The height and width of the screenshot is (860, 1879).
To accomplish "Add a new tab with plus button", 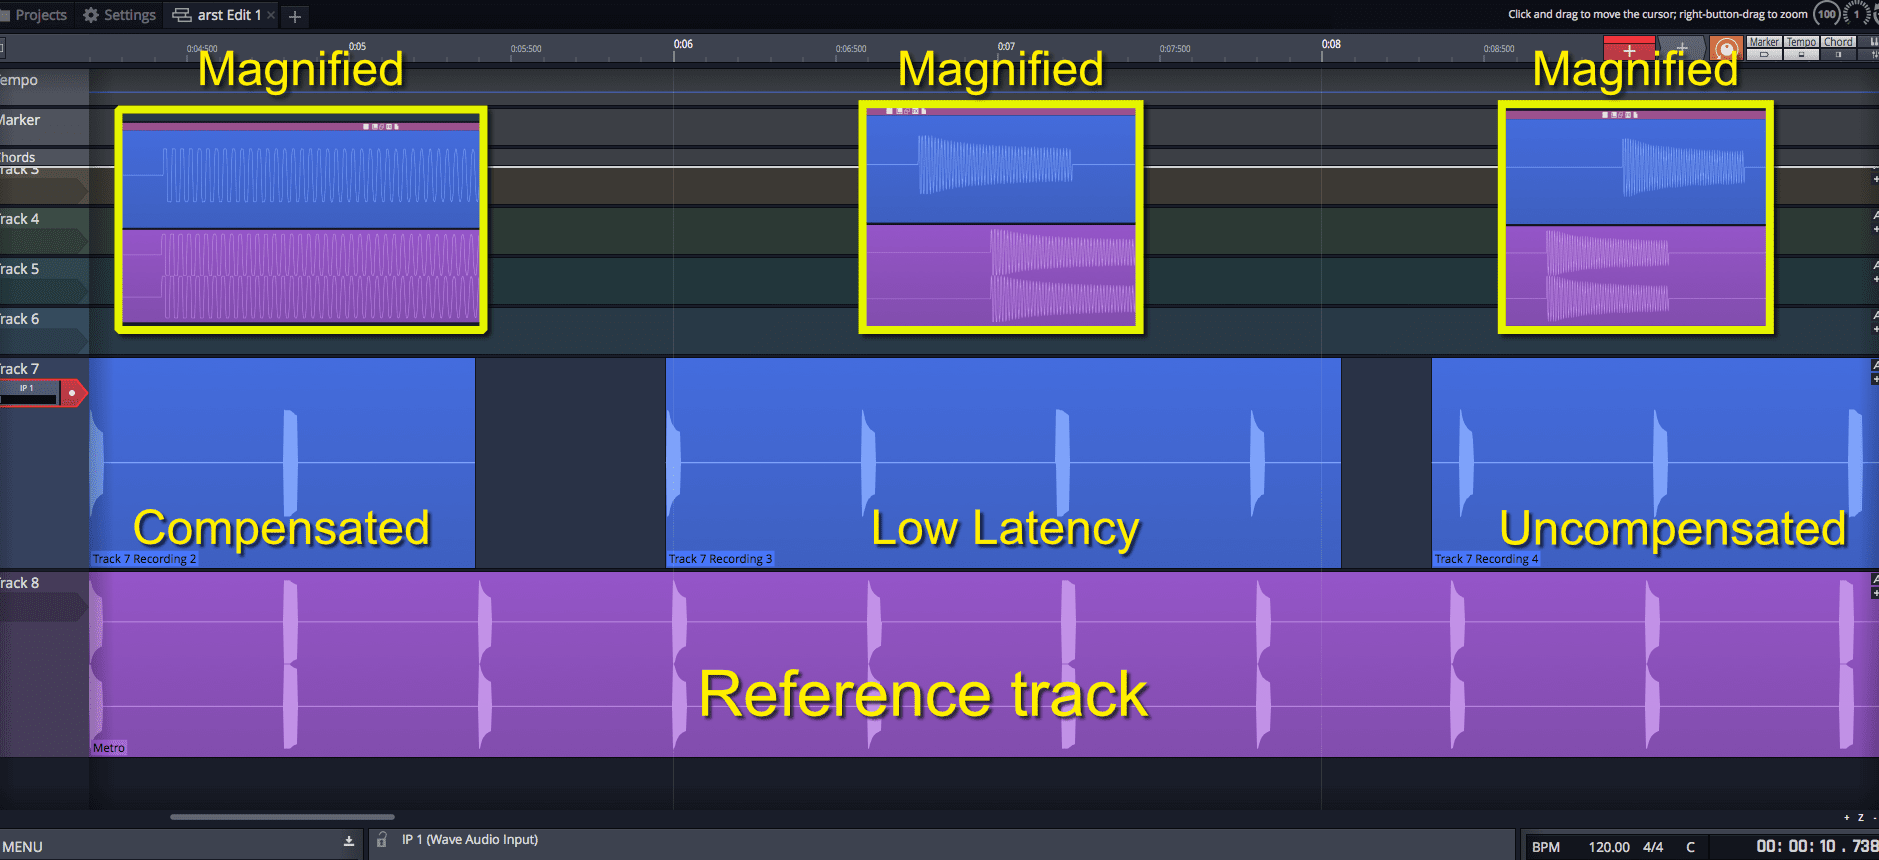I will point(295,16).
